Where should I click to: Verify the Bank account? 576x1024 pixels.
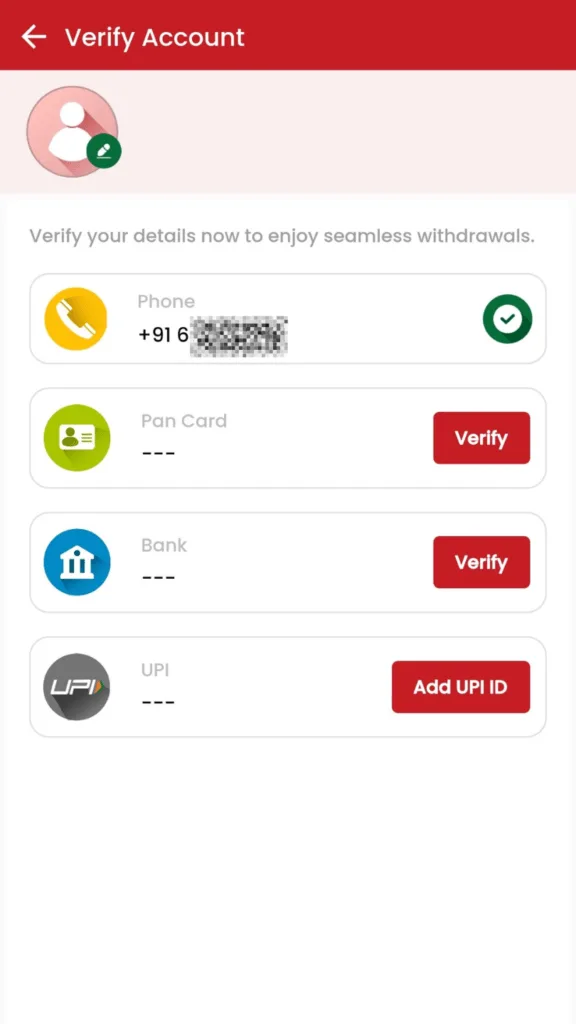[x=481, y=562]
